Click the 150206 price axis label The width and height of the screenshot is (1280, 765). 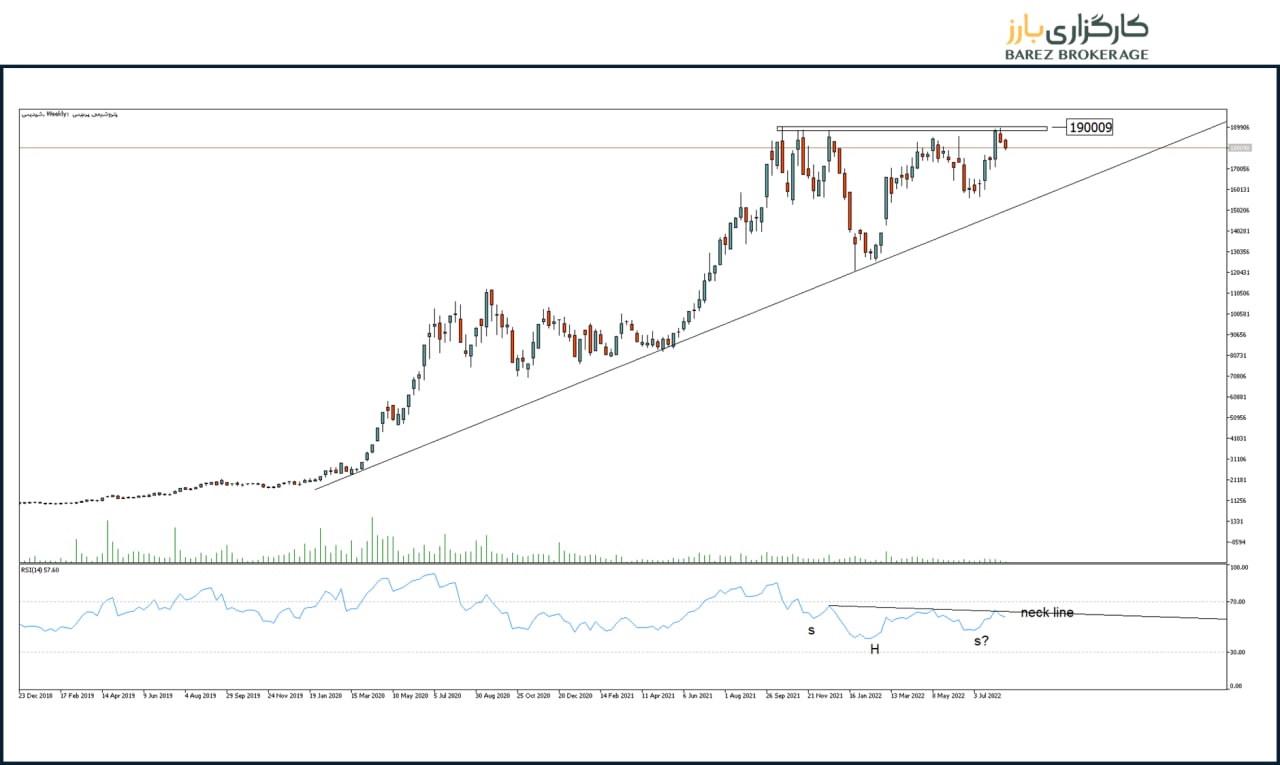(1239, 211)
